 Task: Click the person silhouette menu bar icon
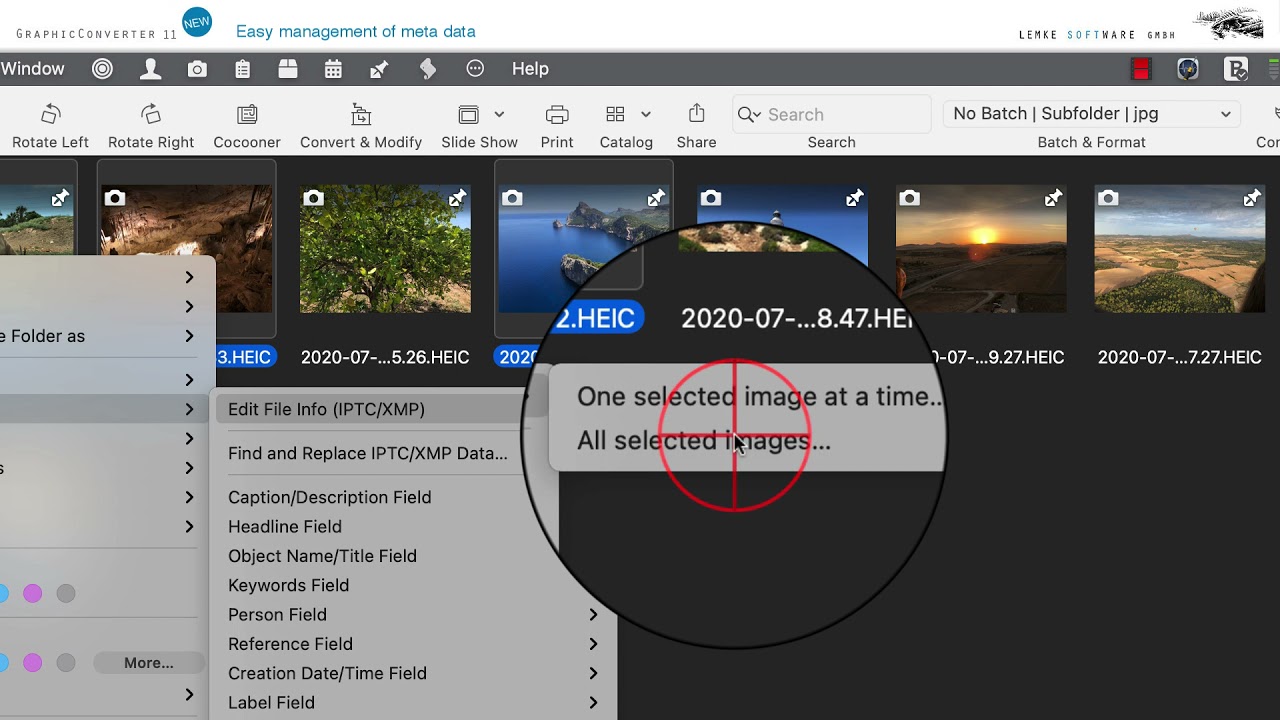(x=151, y=69)
